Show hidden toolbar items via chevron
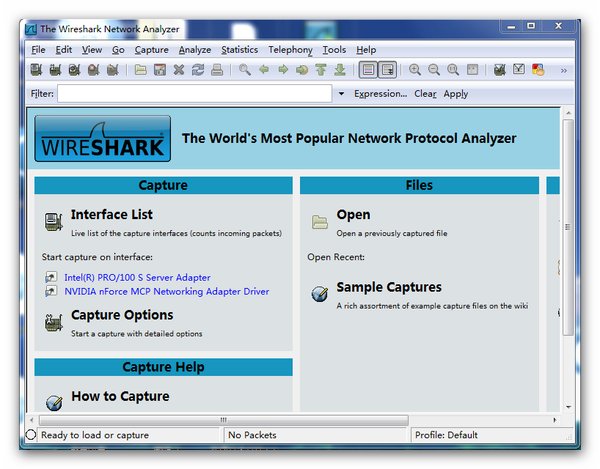Viewport: 600px width, 469px height. tap(564, 70)
